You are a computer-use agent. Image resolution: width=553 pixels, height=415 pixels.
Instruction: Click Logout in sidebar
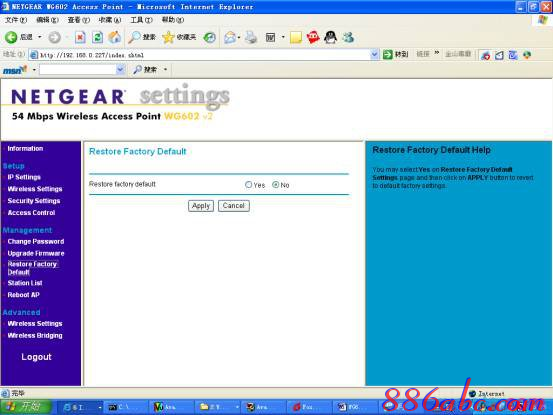pyautogui.click(x=36, y=357)
